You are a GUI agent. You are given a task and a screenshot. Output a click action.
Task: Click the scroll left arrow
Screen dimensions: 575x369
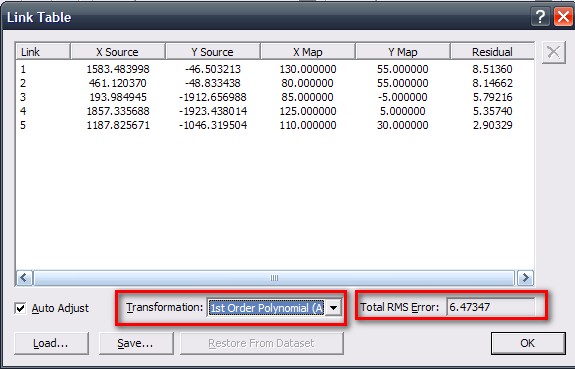[24, 278]
